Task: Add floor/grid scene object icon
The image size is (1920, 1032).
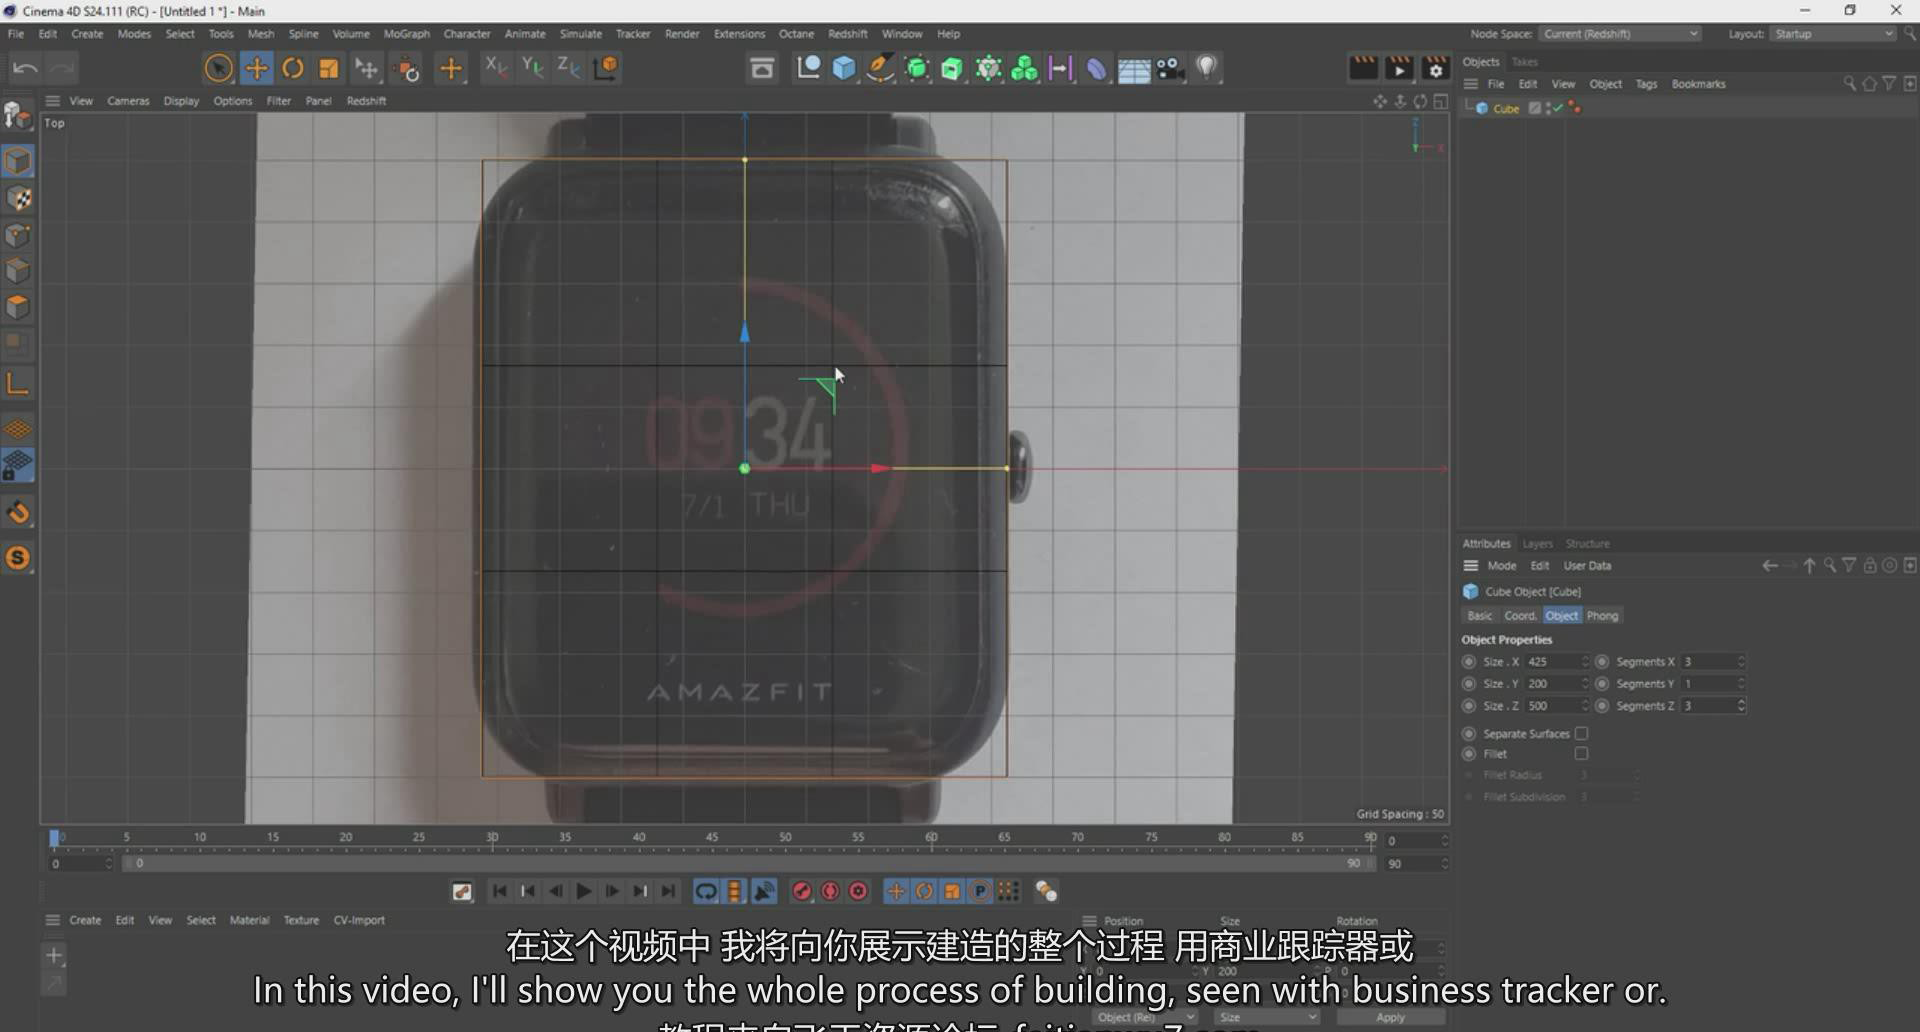Action: [1133, 69]
